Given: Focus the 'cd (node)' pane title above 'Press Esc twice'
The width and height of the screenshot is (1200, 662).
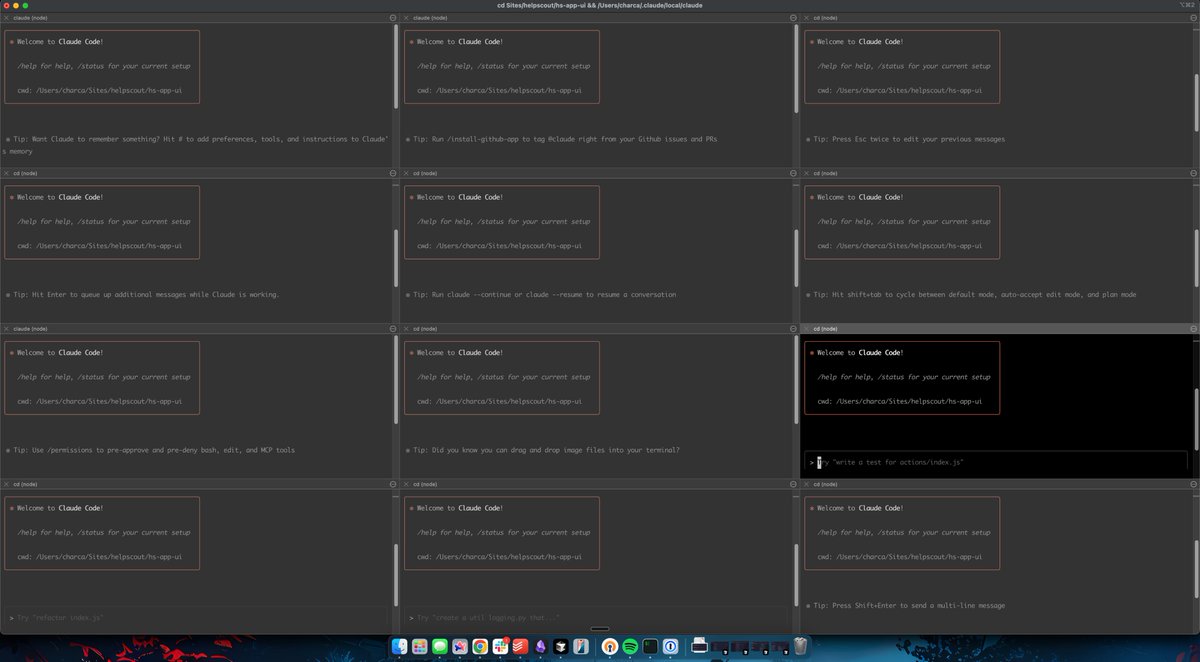Looking at the screenshot, I should (827, 17).
